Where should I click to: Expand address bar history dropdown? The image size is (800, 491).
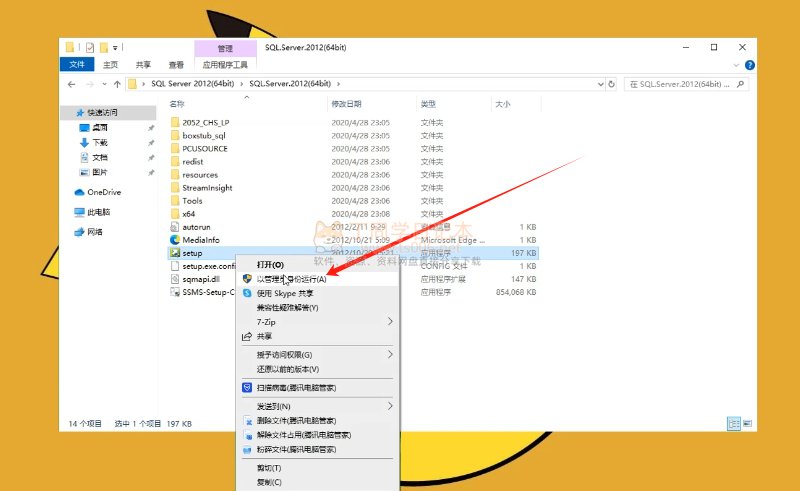tap(601, 84)
